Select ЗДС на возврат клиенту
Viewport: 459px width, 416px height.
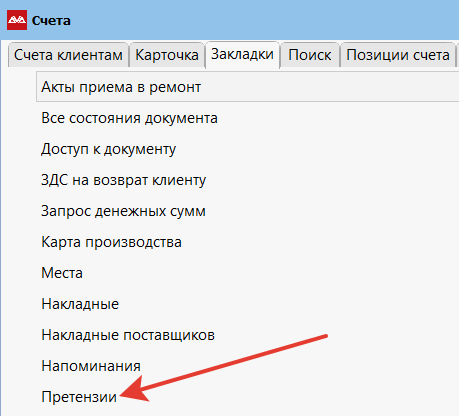(x=247, y=180)
